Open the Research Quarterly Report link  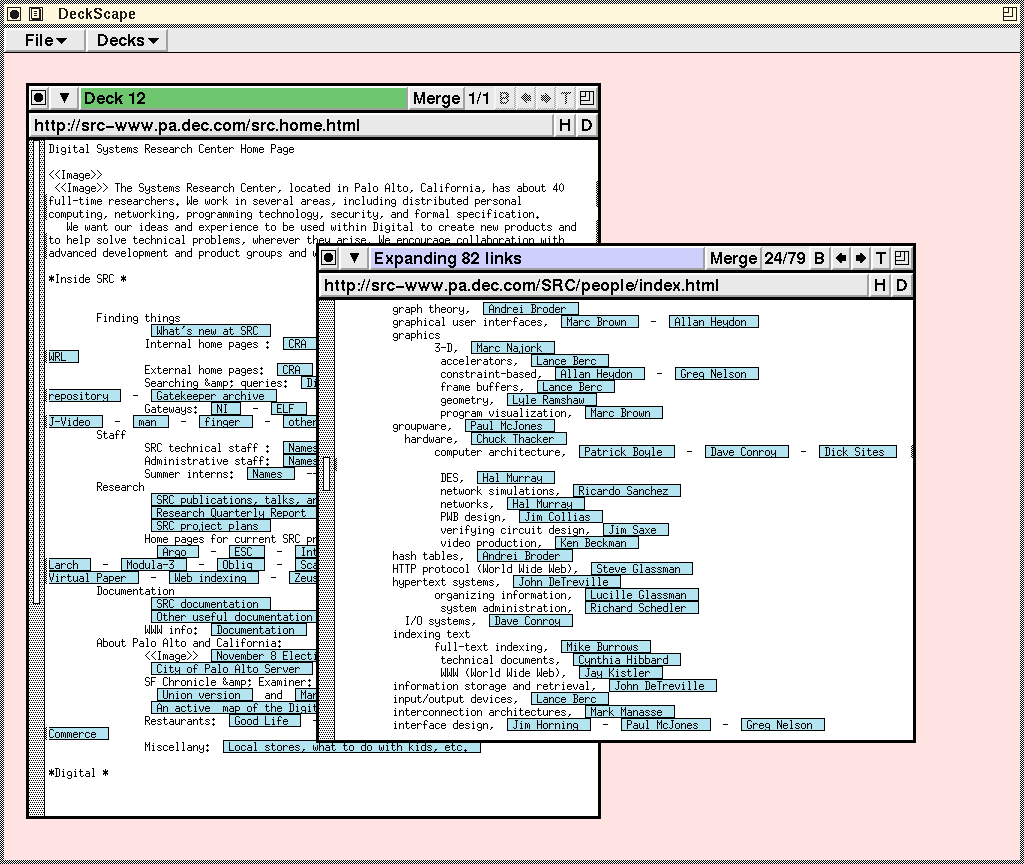tap(234, 513)
